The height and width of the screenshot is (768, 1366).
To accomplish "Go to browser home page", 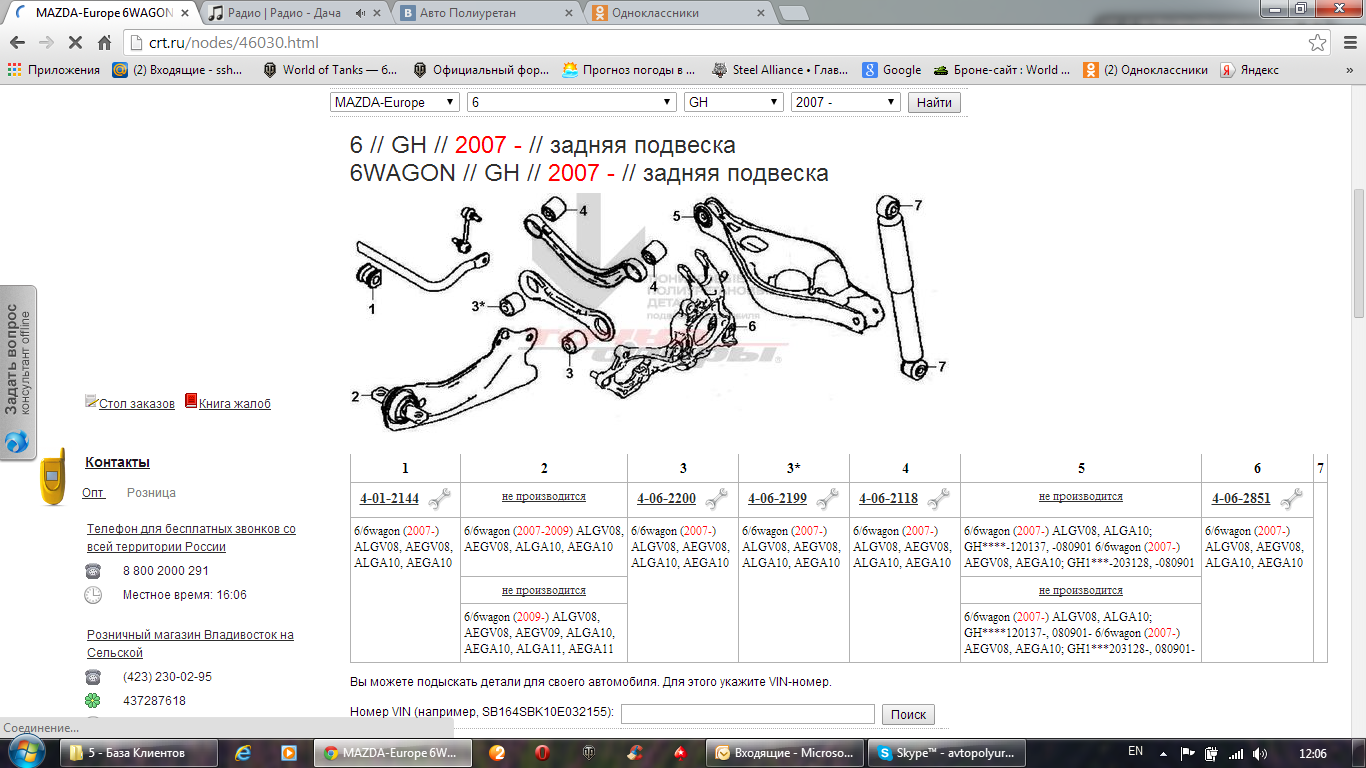I will pyautogui.click(x=104, y=43).
